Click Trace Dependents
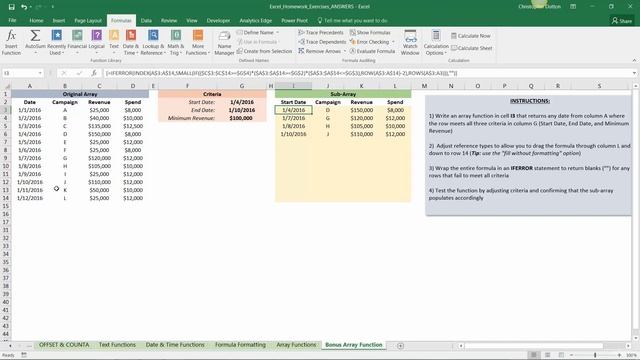Viewport: 640px width, 360px height. pos(322,42)
